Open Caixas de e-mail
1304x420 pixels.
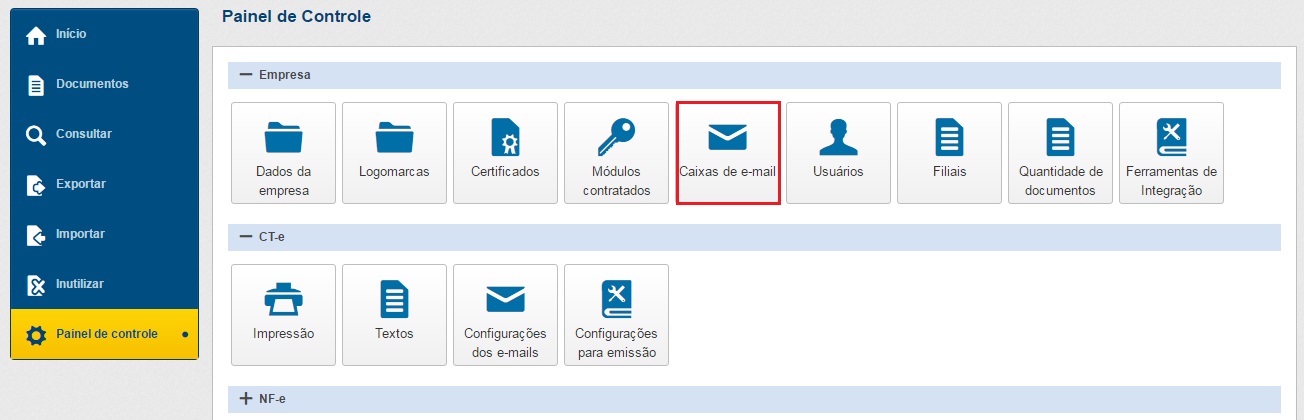727,153
